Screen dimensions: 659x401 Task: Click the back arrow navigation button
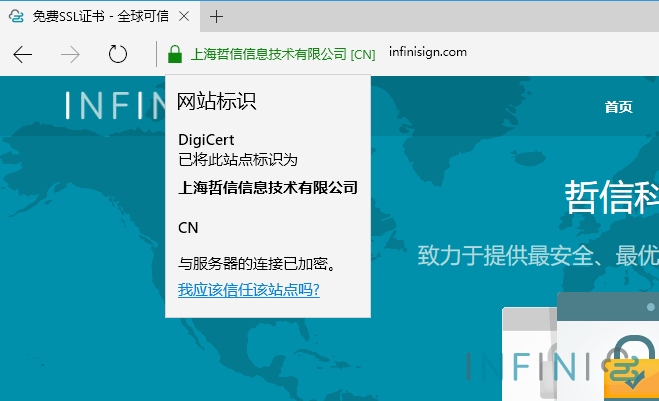coord(23,54)
